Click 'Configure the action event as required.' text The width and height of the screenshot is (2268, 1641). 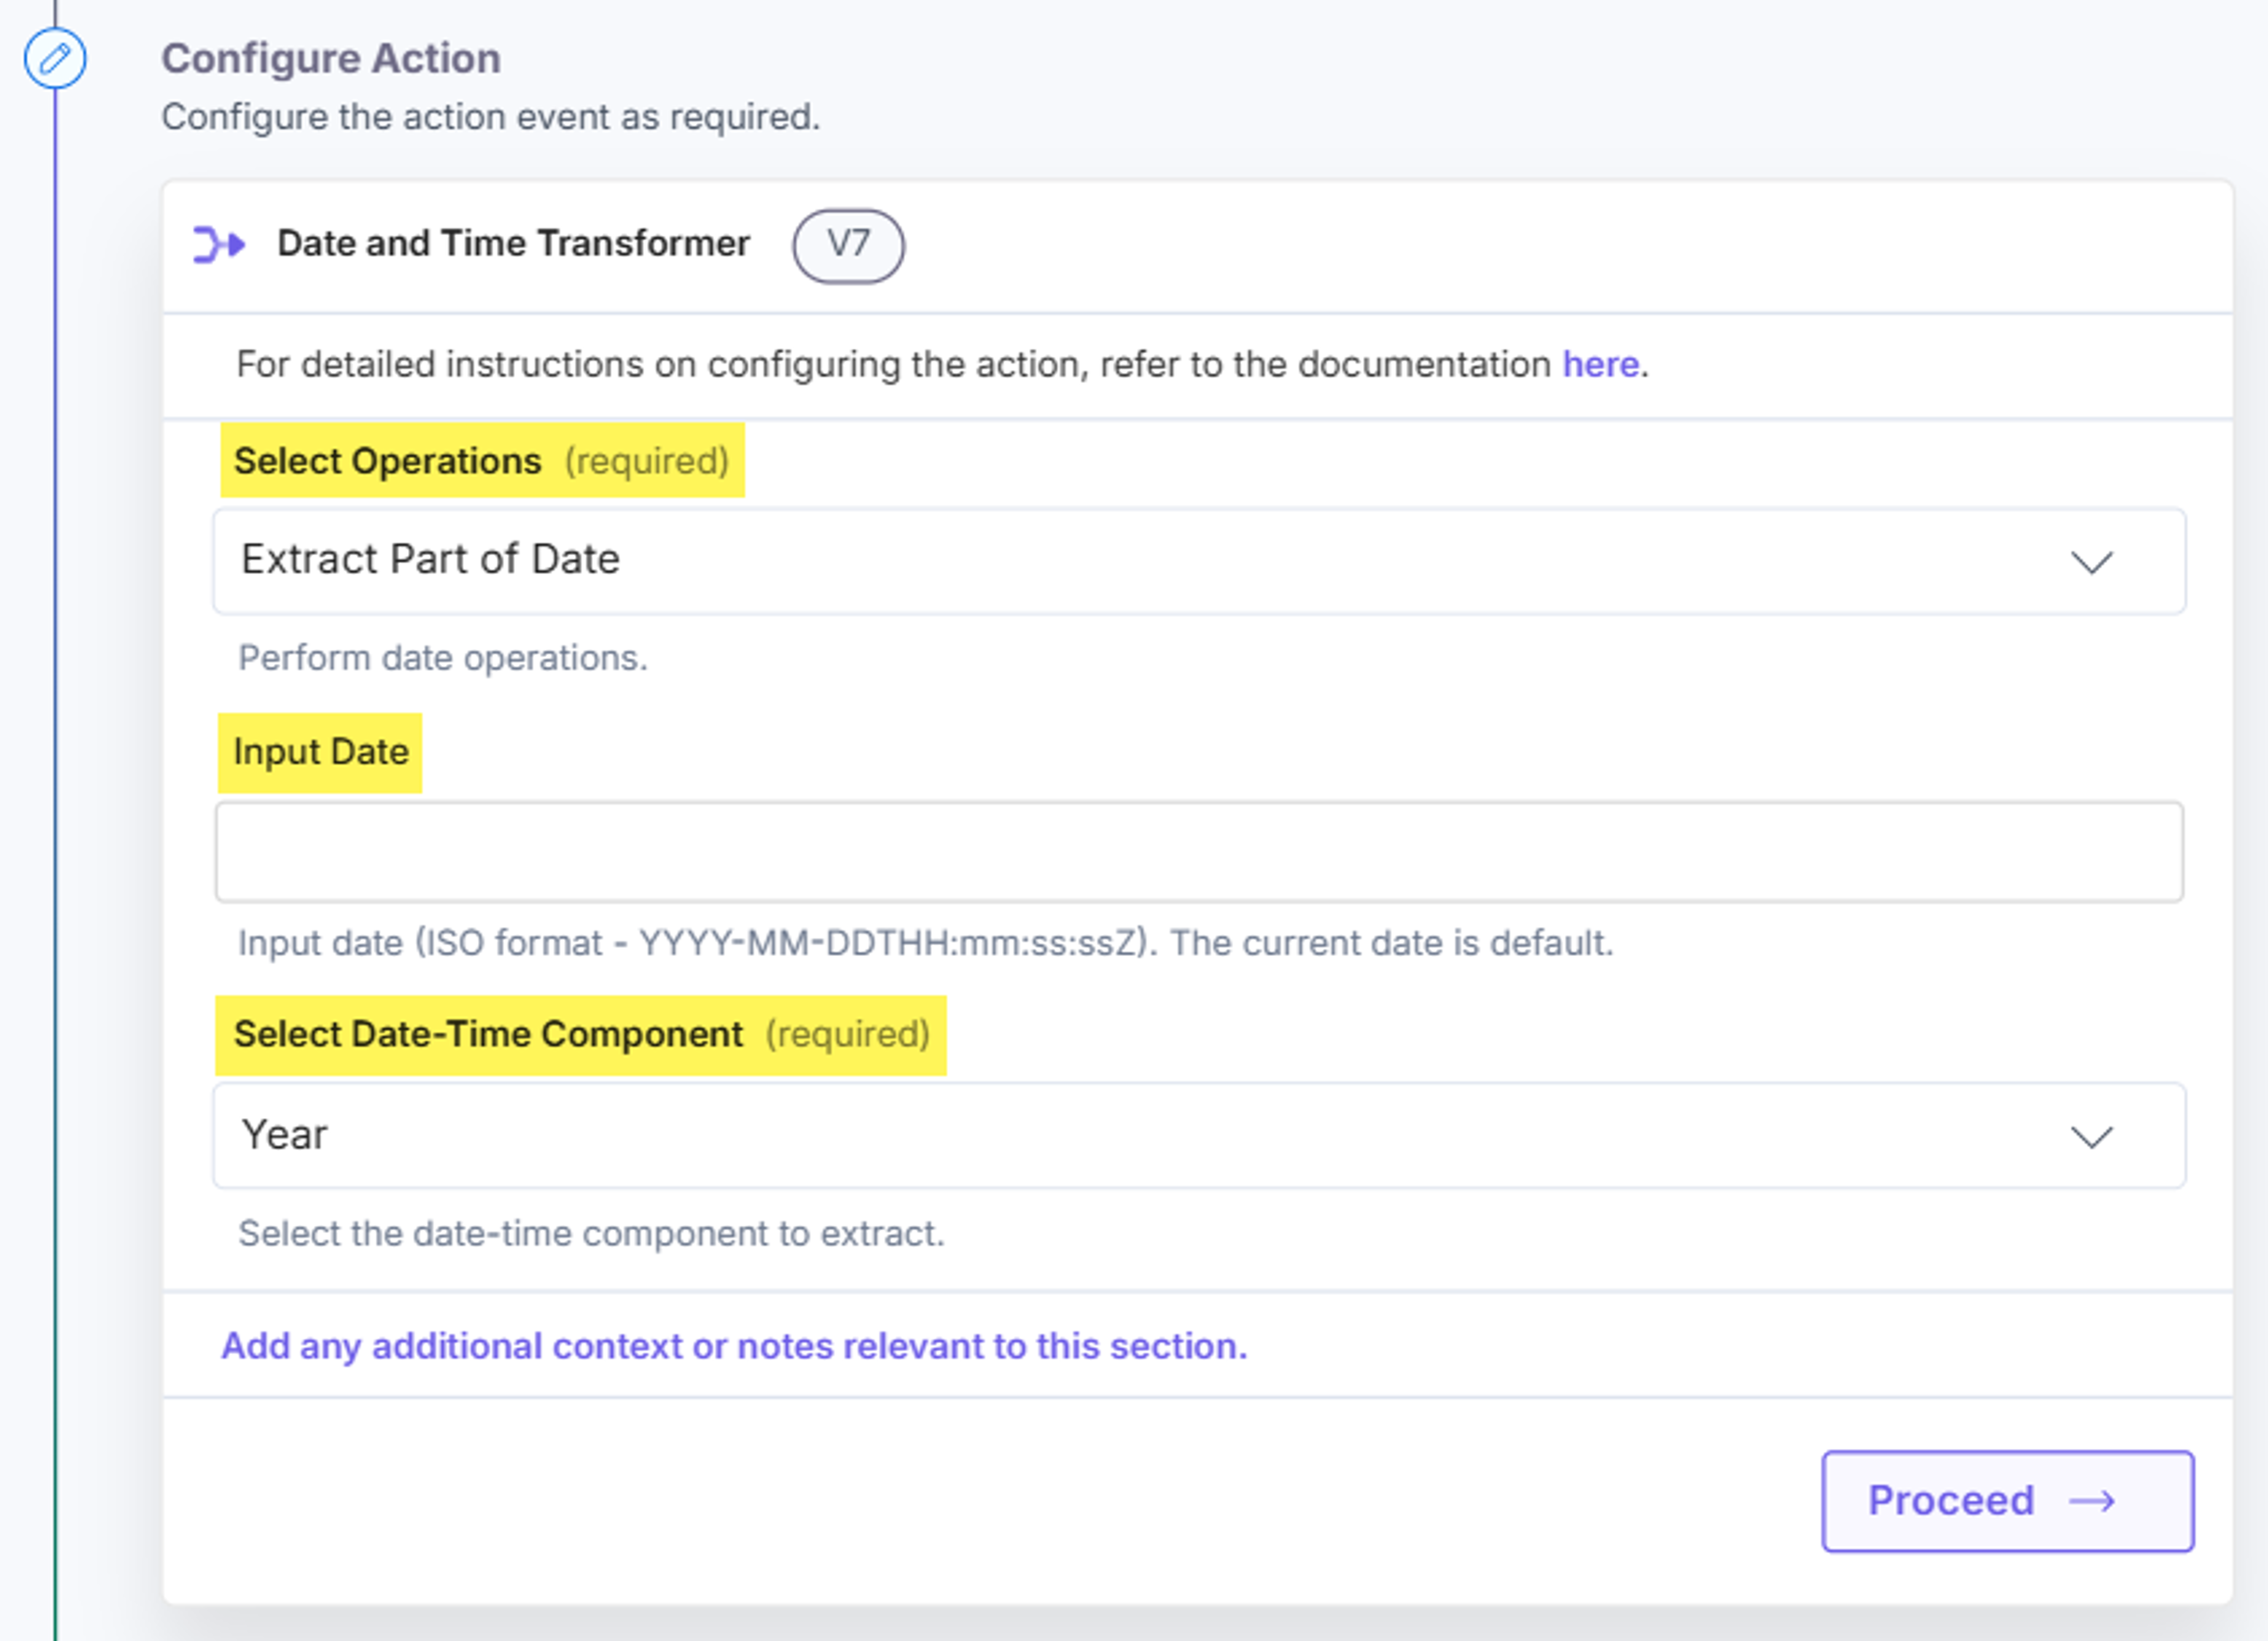[490, 117]
